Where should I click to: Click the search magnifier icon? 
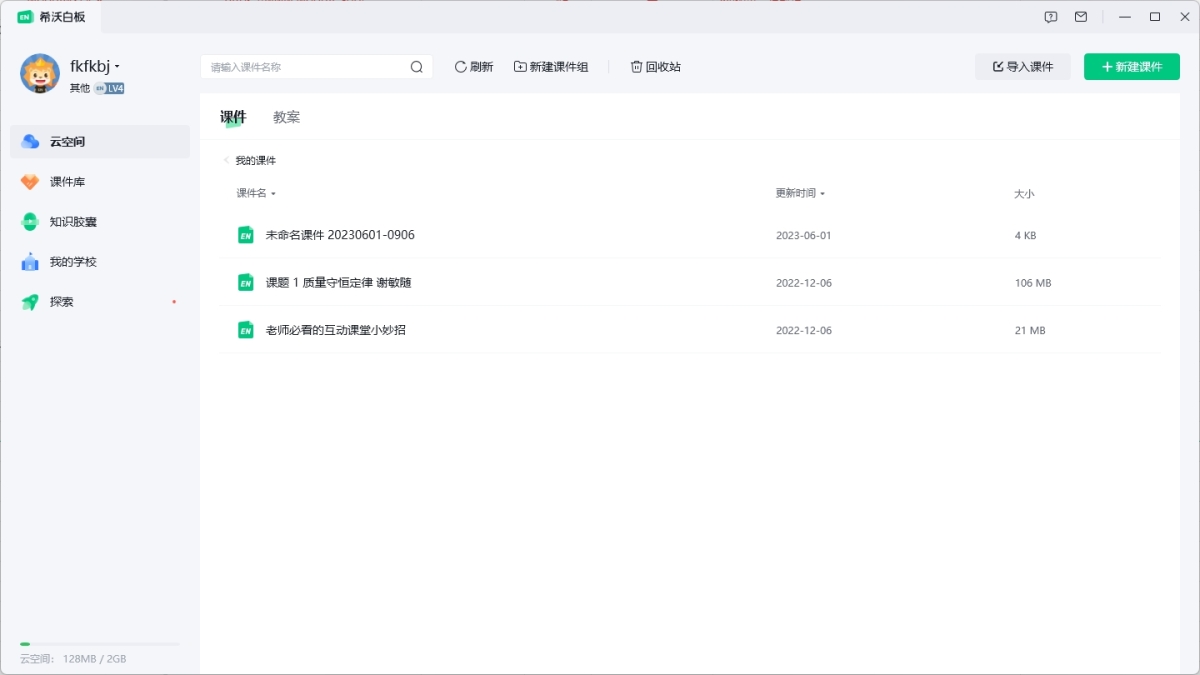pyautogui.click(x=417, y=67)
